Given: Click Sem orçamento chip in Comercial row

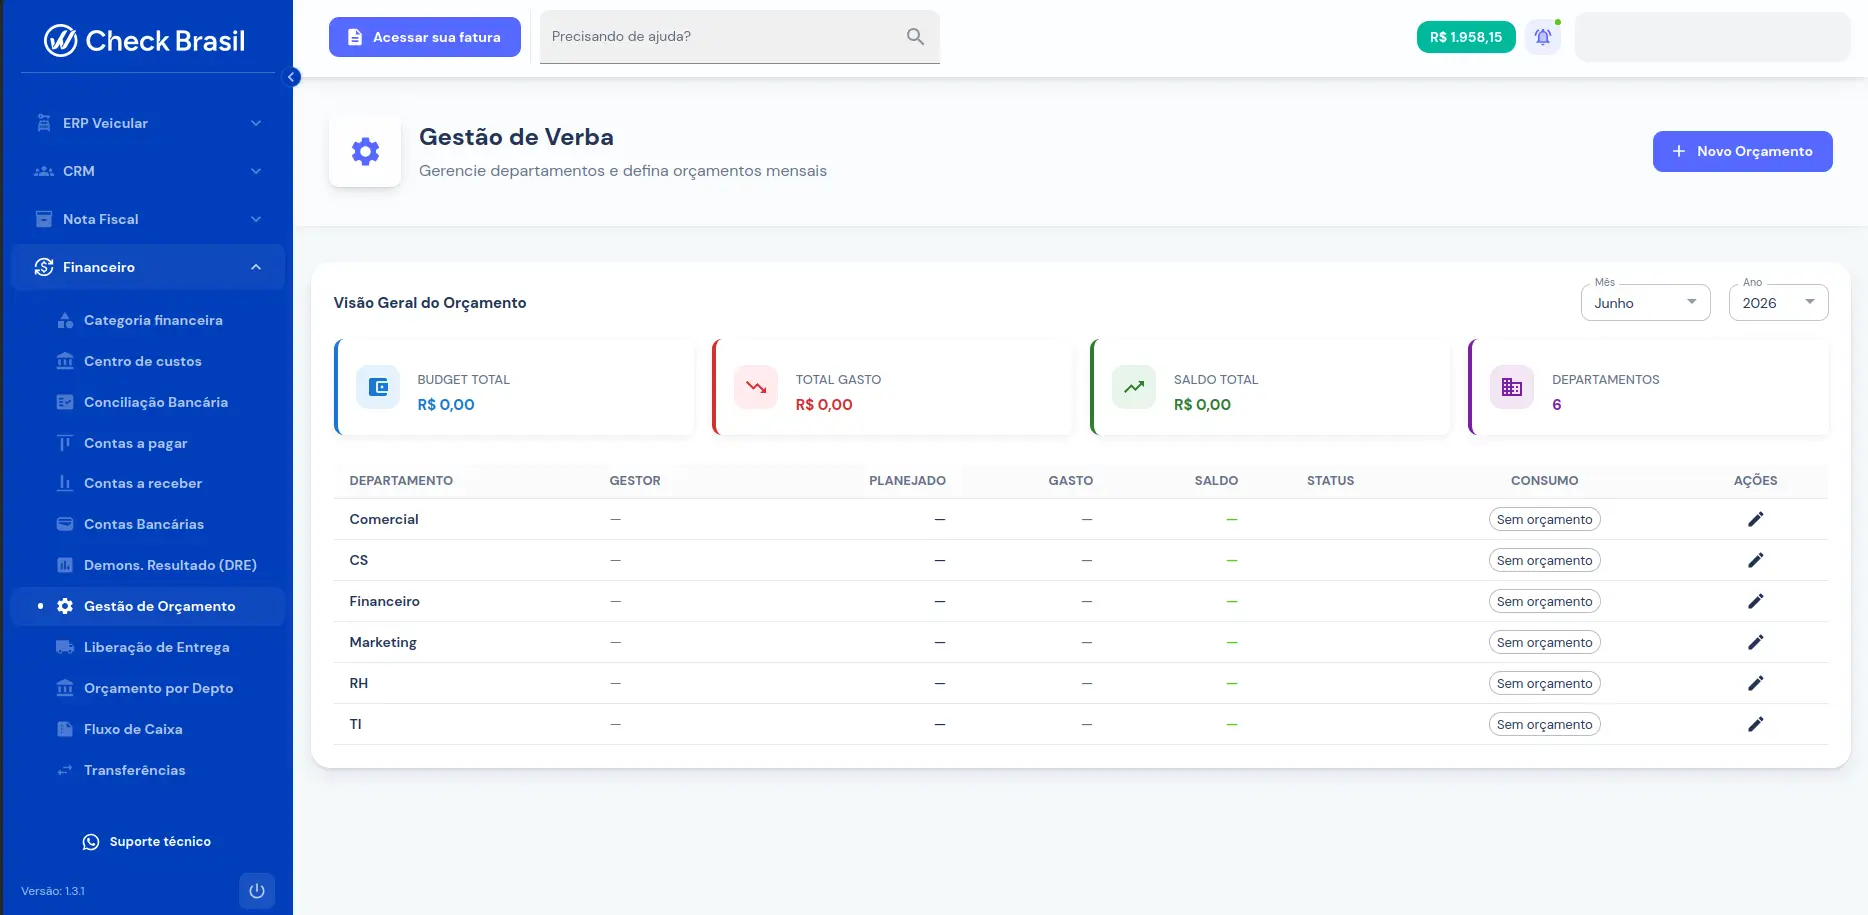Looking at the screenshot, I should [x=1544, y=519].
